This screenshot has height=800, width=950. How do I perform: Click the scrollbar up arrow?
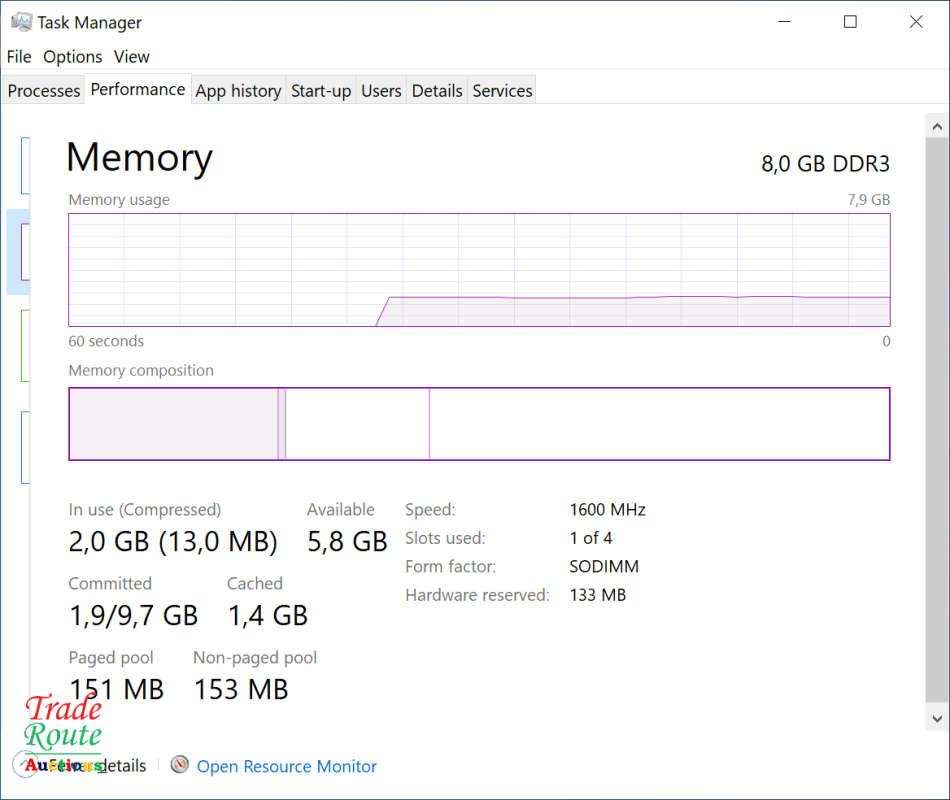(937, 126)
